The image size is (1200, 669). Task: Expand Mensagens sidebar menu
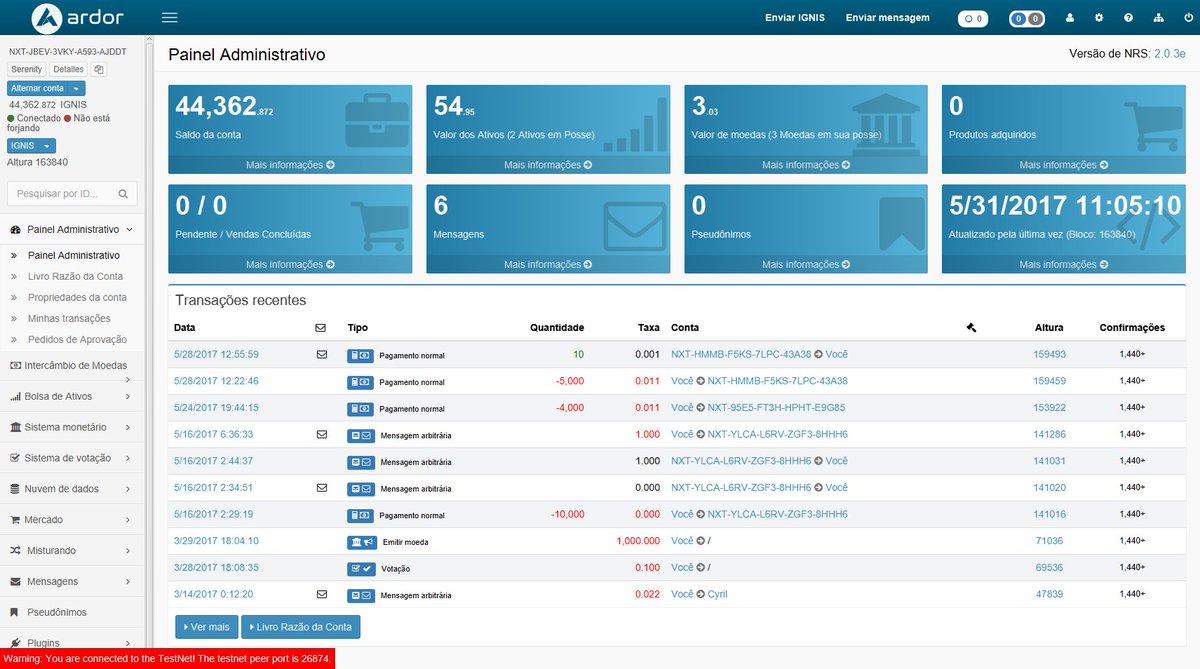pos(72,581)
